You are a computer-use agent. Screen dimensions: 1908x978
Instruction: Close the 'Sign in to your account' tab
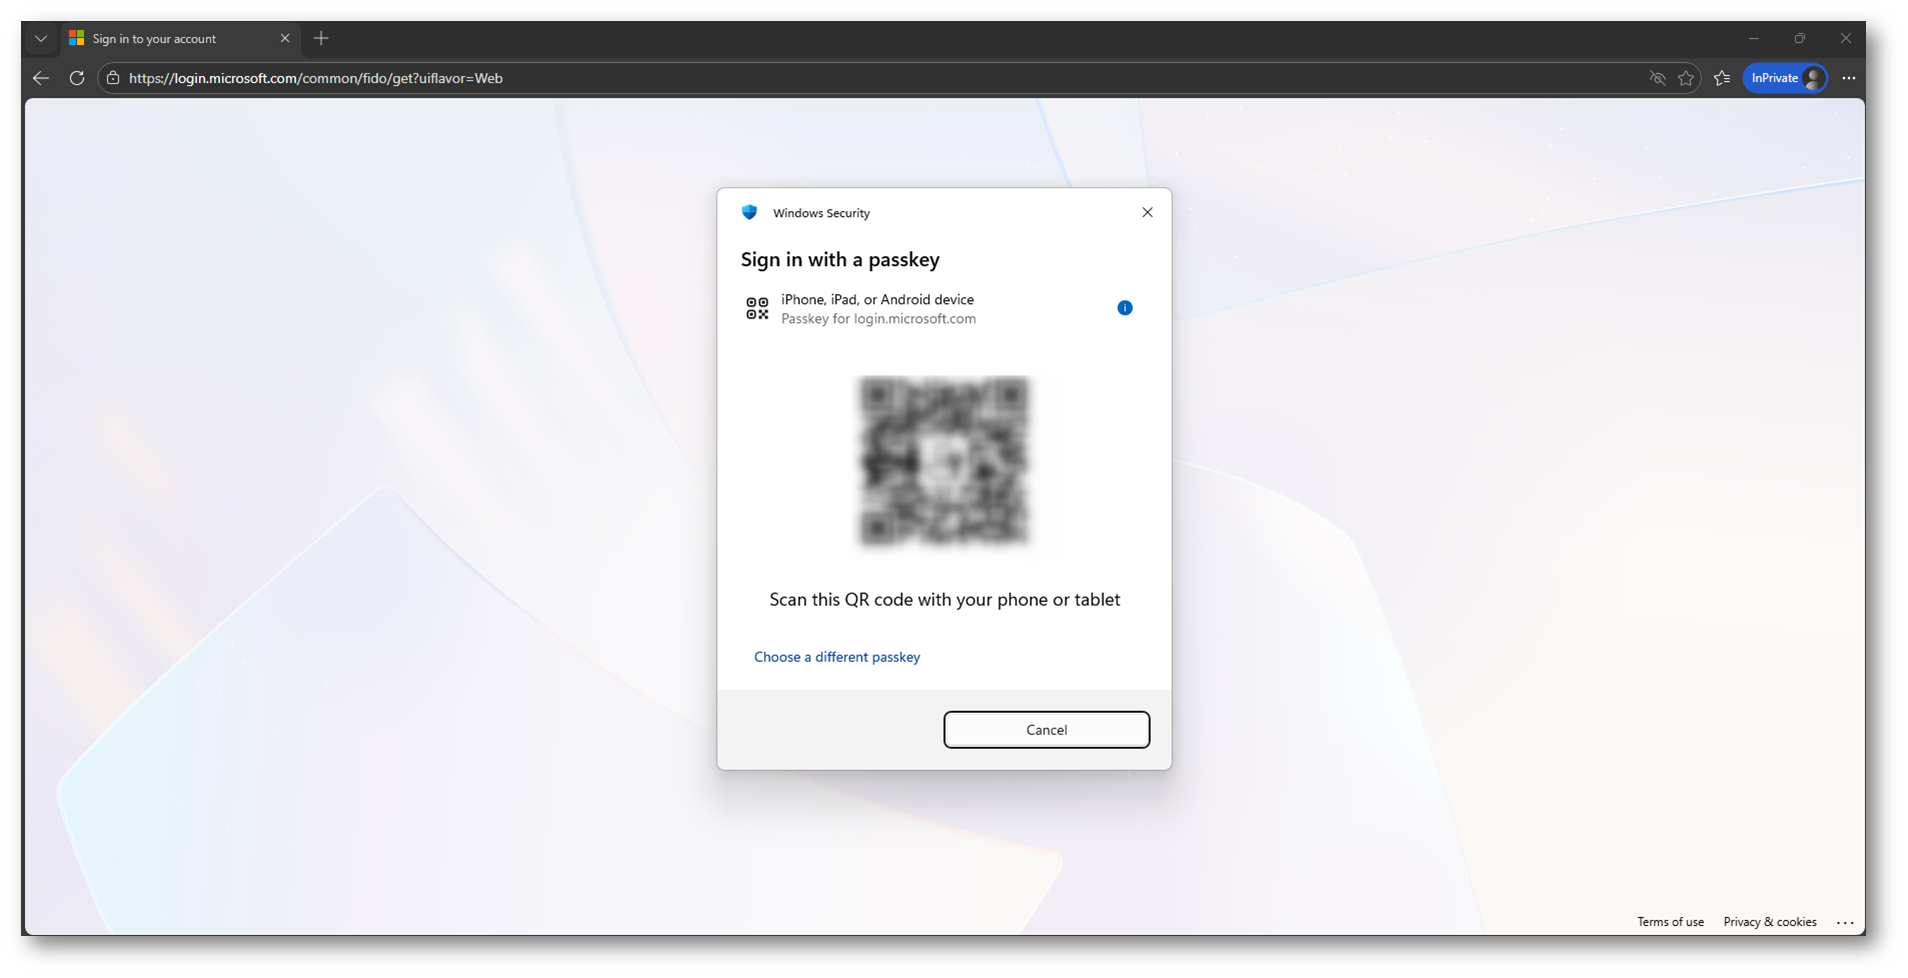coord(285,39)
